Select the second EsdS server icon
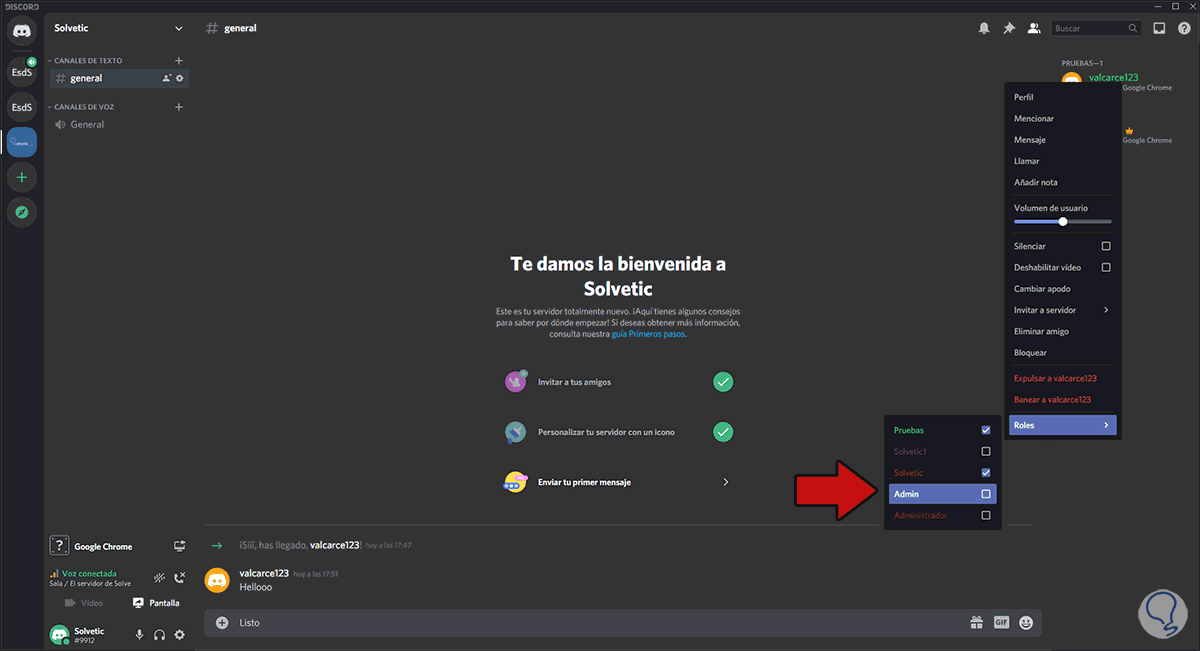 21,106
